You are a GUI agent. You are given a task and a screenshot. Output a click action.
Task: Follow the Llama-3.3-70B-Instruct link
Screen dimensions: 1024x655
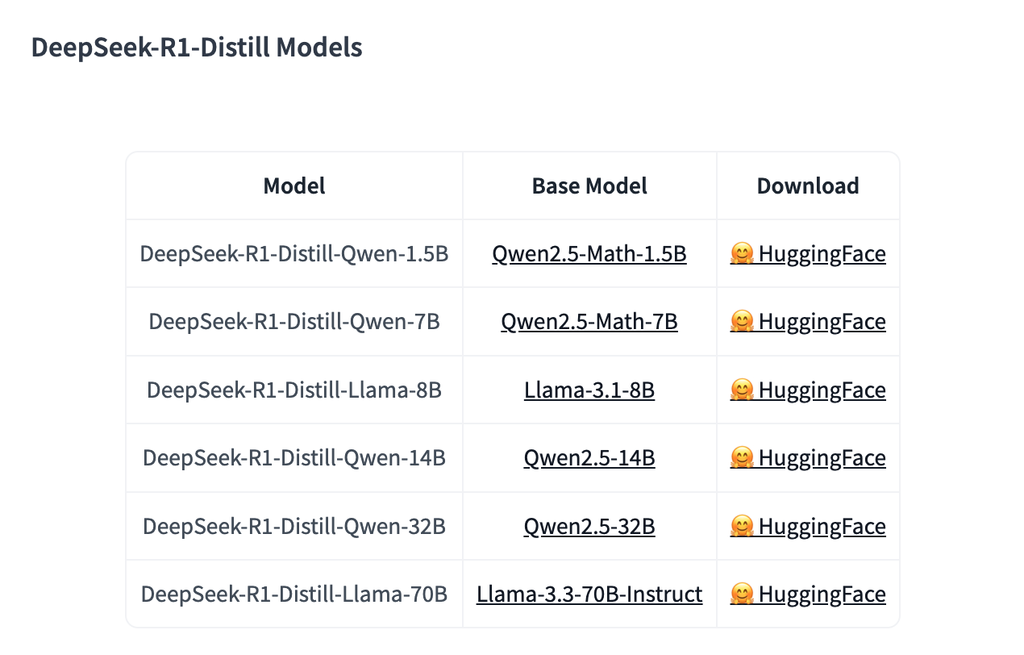pyautogui.click(x=589, y=594)
